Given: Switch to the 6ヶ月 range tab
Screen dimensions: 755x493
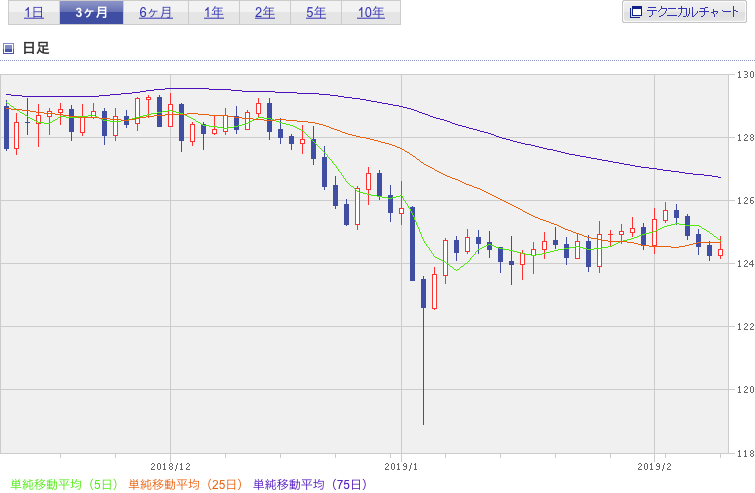Looking at the screenshot, I should 156,13.
